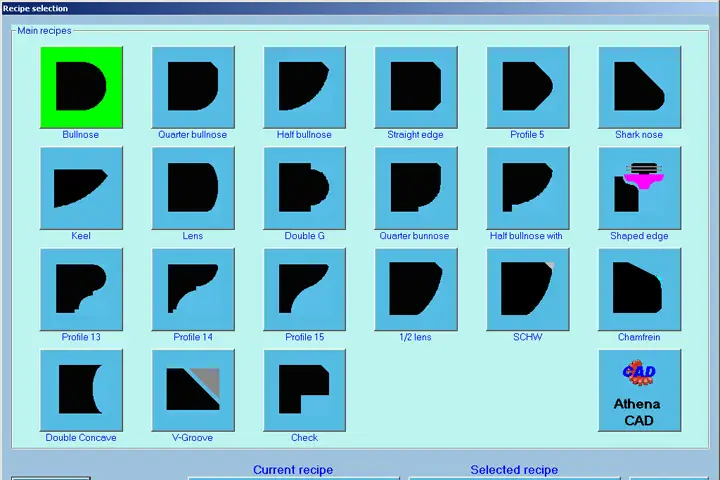Image resolution: width=720 pixels, height=480 pixels.
Task: Select the Profile 13 icon
Action: [81, 289]
